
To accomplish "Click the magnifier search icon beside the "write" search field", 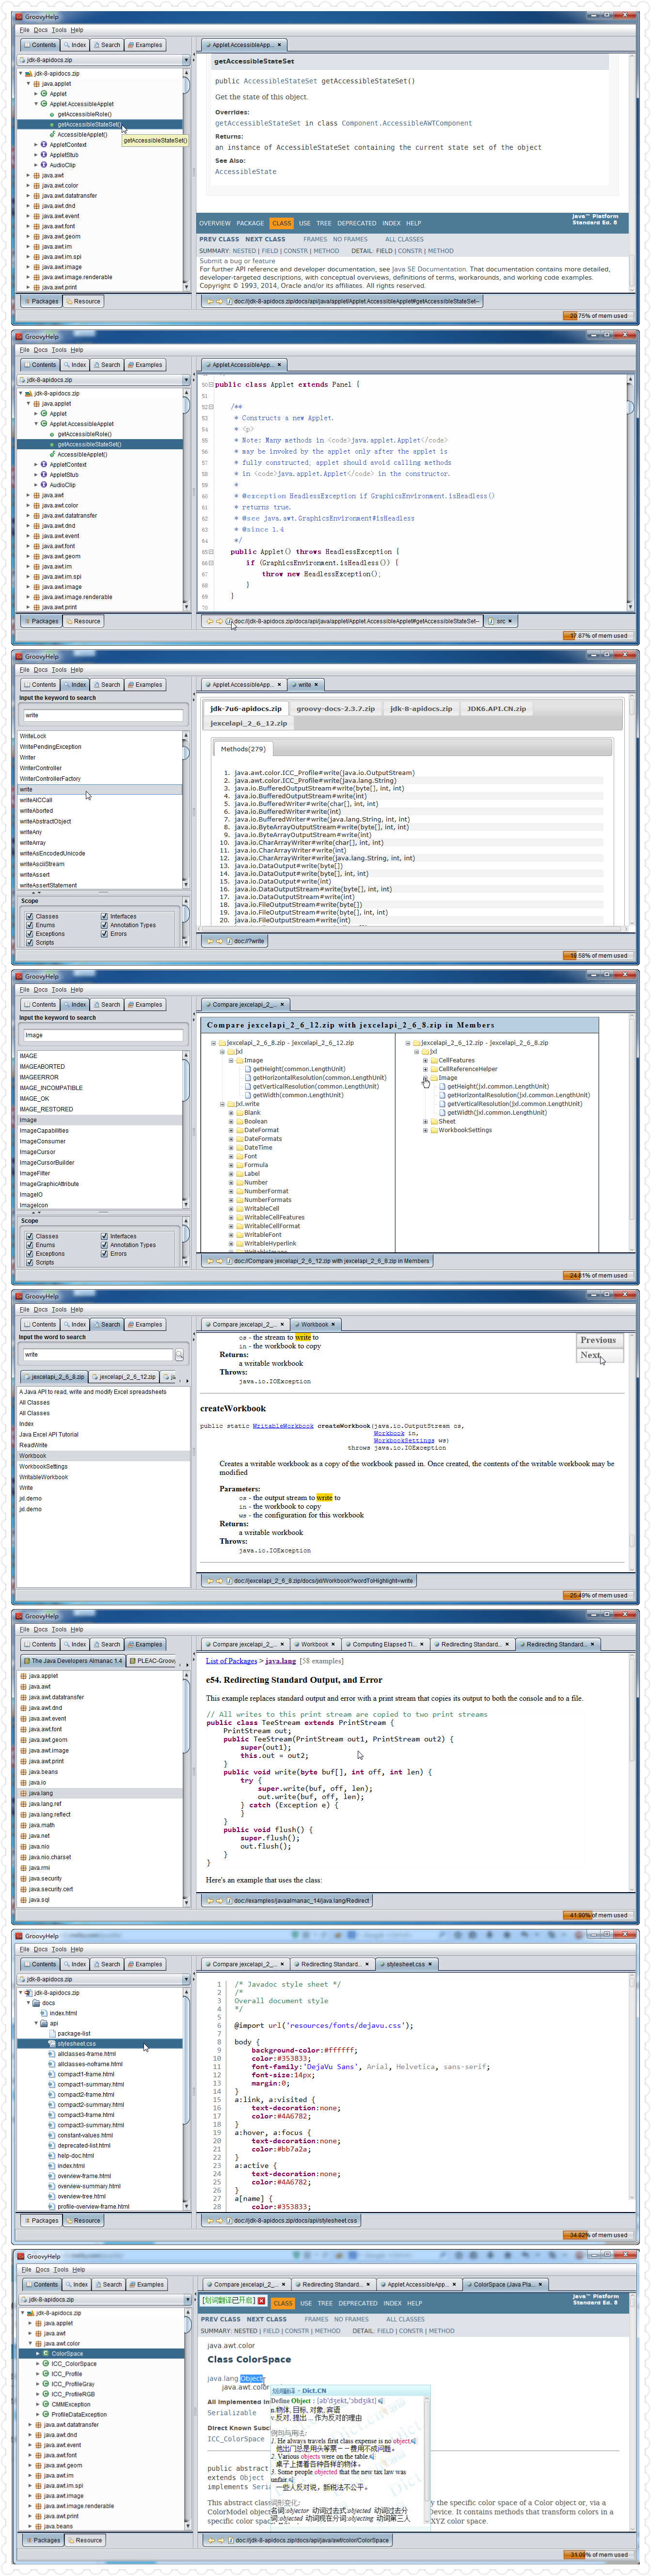I will [x=179, y=1355].
